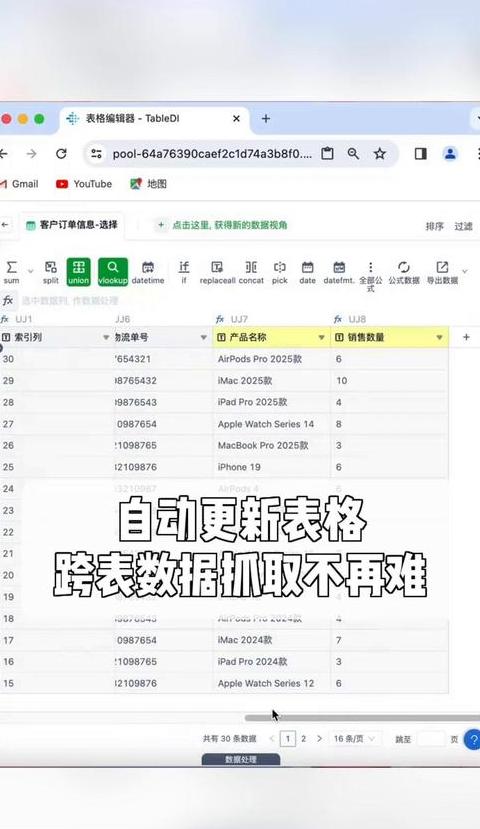480x829 pixels.
Task: Open the 地图 bookmark
Action: click(149, 184)
